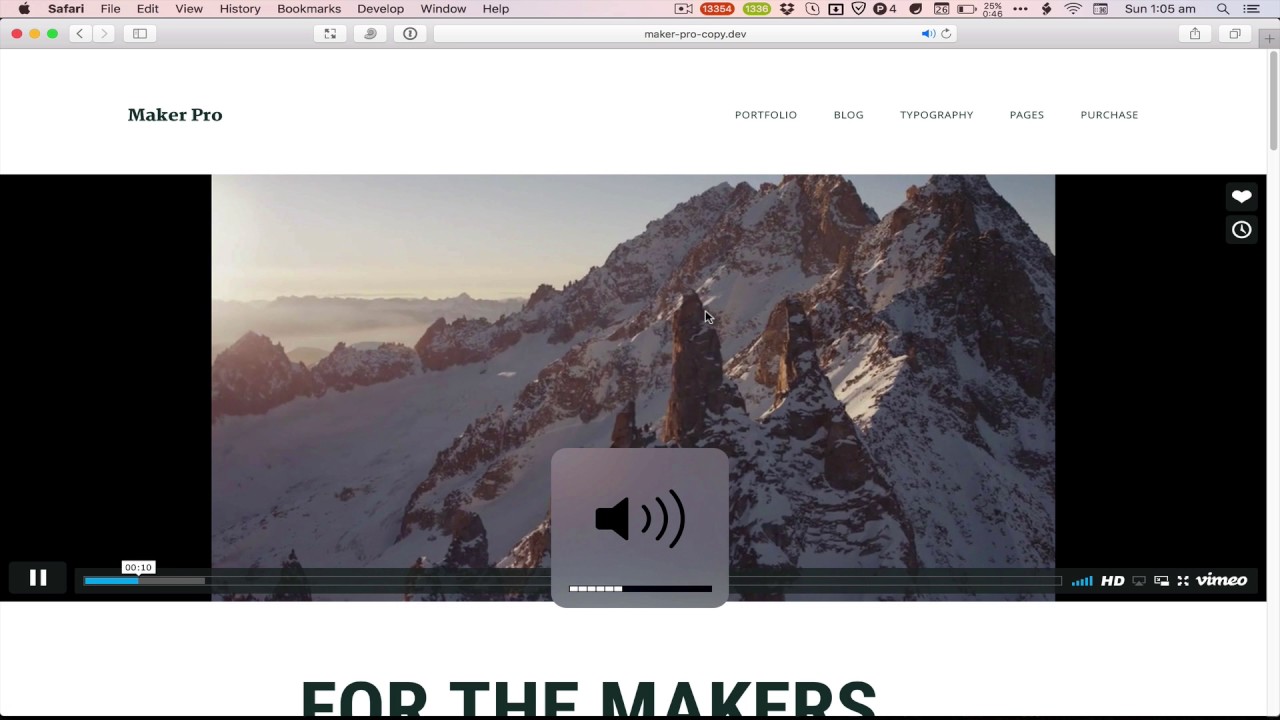Click the Dropbox menu bar icon
This screenshot has height=720, width=1280.
tap(788, 9)
